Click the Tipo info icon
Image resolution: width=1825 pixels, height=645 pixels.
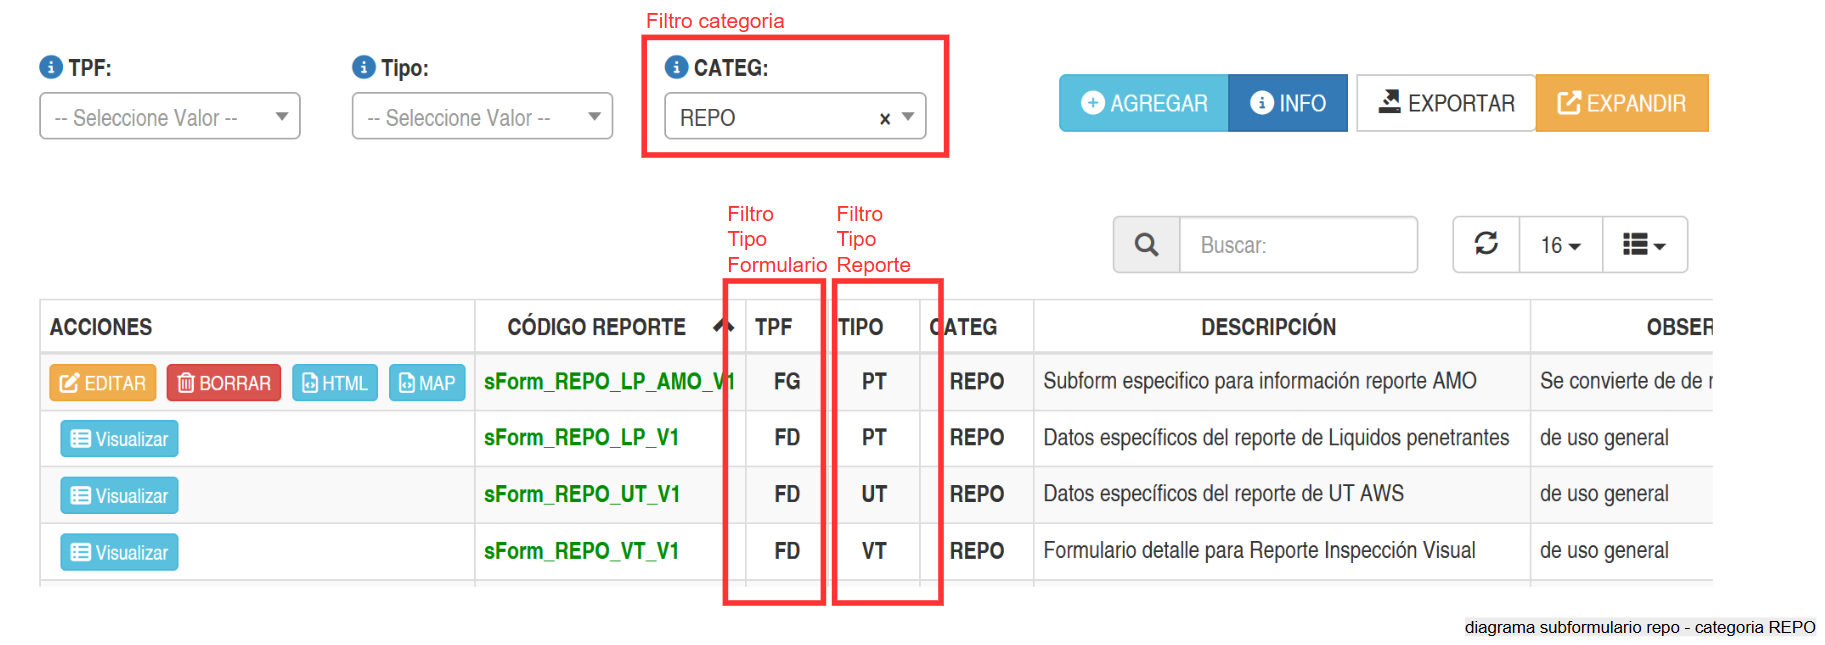coord(364,67)
